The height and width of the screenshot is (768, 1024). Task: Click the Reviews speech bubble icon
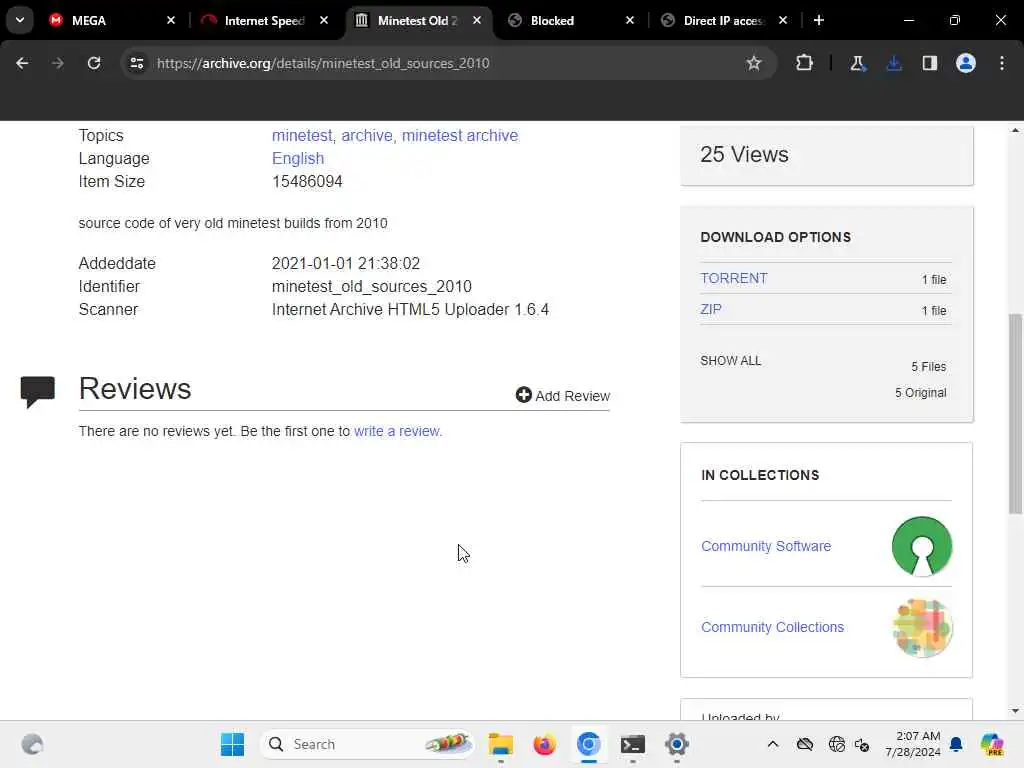coord(38,391)
